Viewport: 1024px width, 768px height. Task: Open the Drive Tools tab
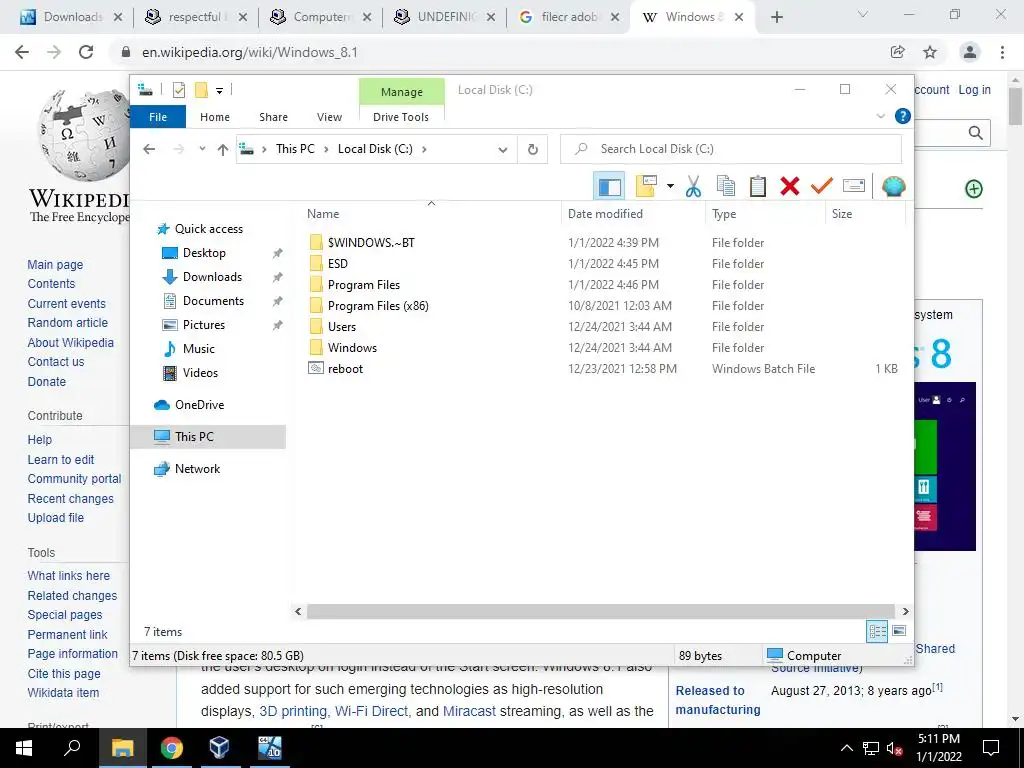click(x=401, y=117)
